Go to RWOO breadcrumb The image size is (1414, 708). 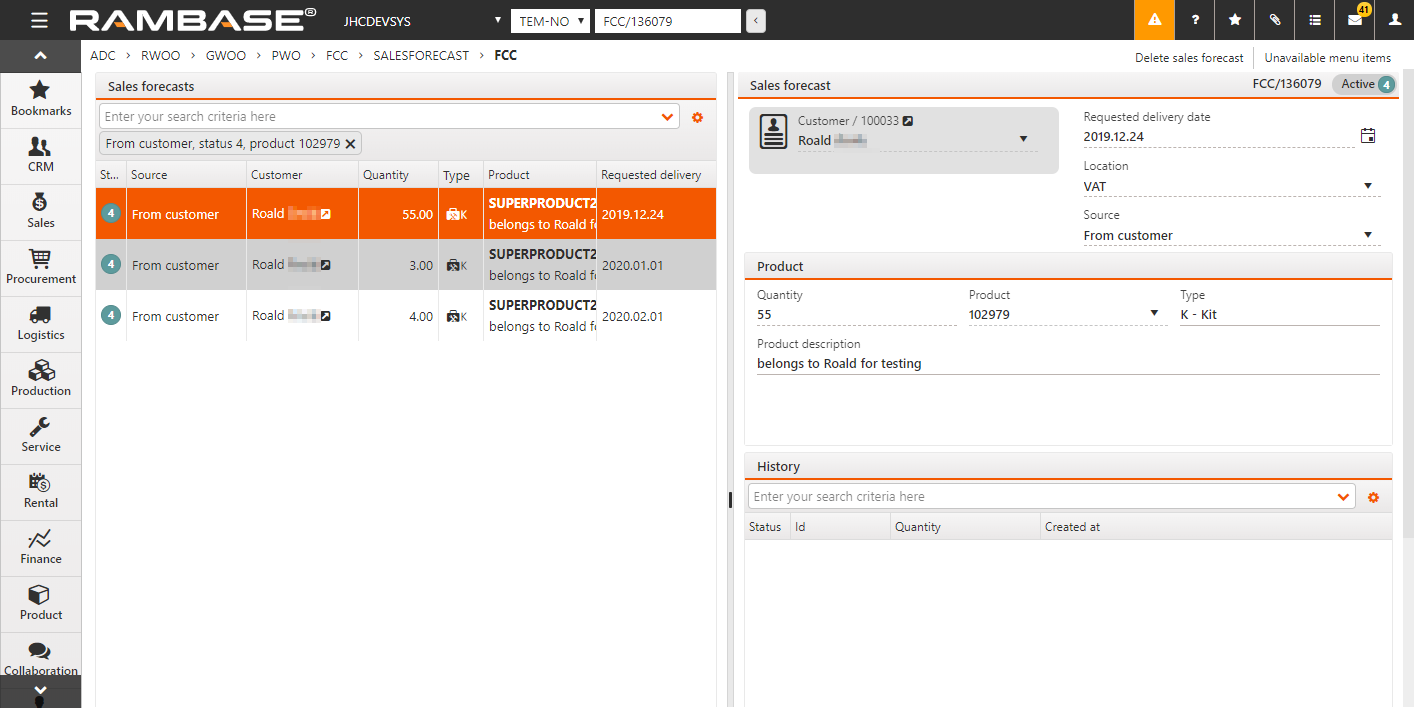tap(161, 56)
